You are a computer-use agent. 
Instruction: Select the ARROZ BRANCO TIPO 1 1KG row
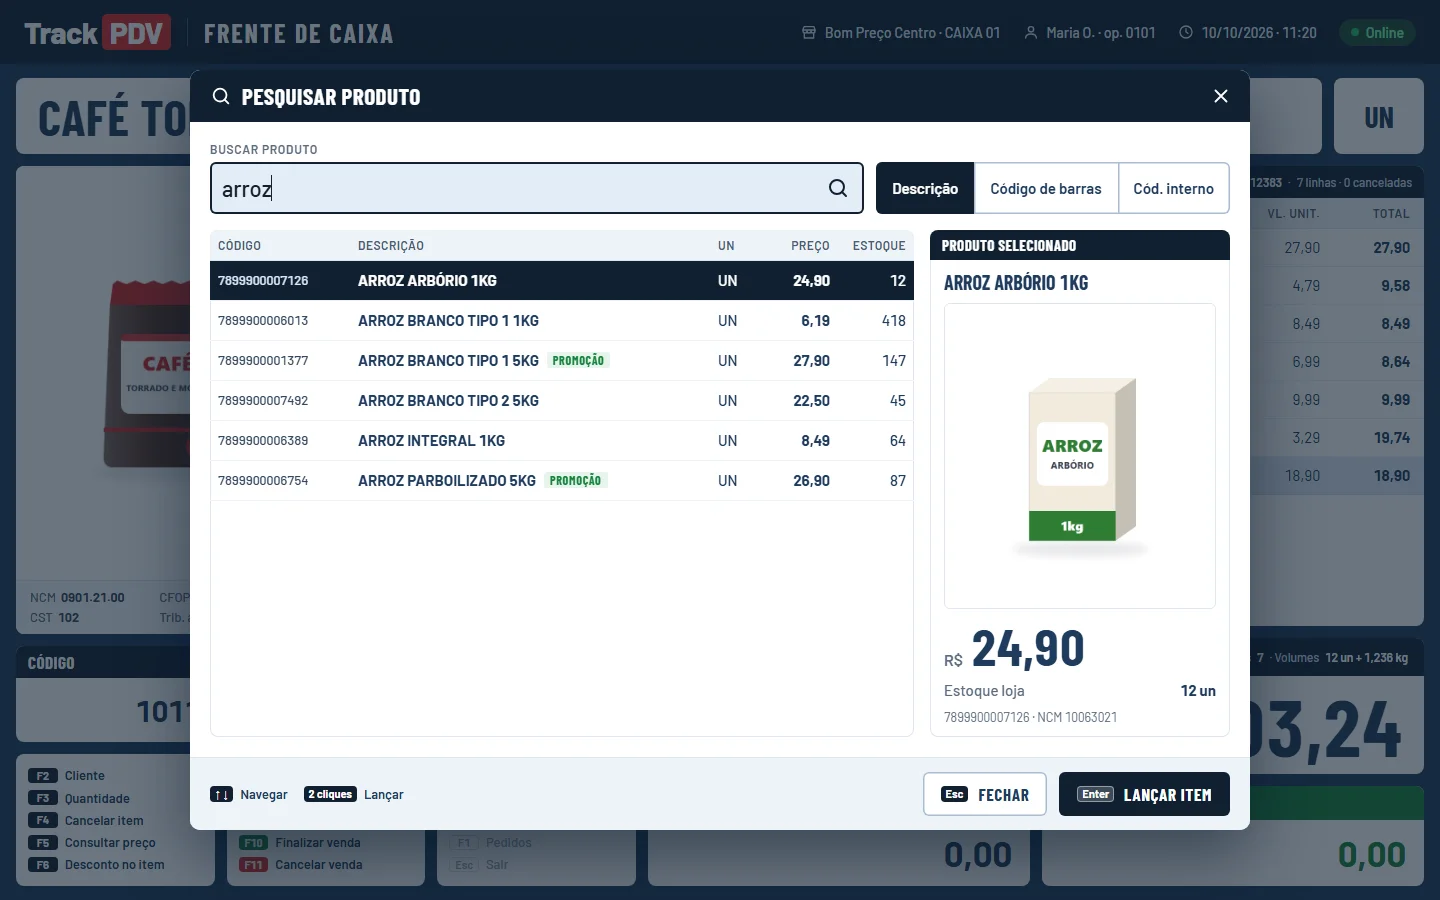562,321
